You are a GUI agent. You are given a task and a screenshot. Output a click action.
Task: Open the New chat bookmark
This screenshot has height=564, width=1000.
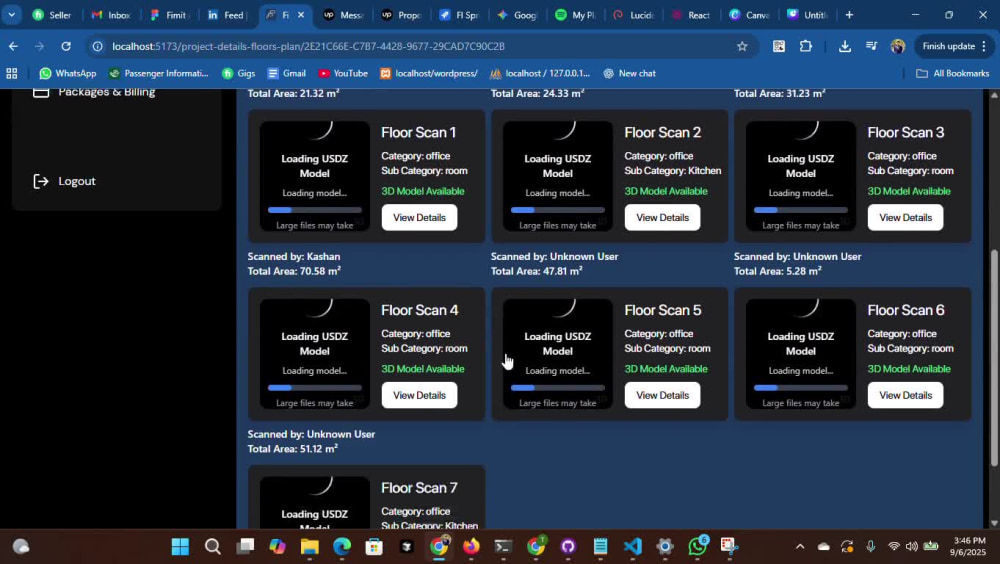pos(629,73)
